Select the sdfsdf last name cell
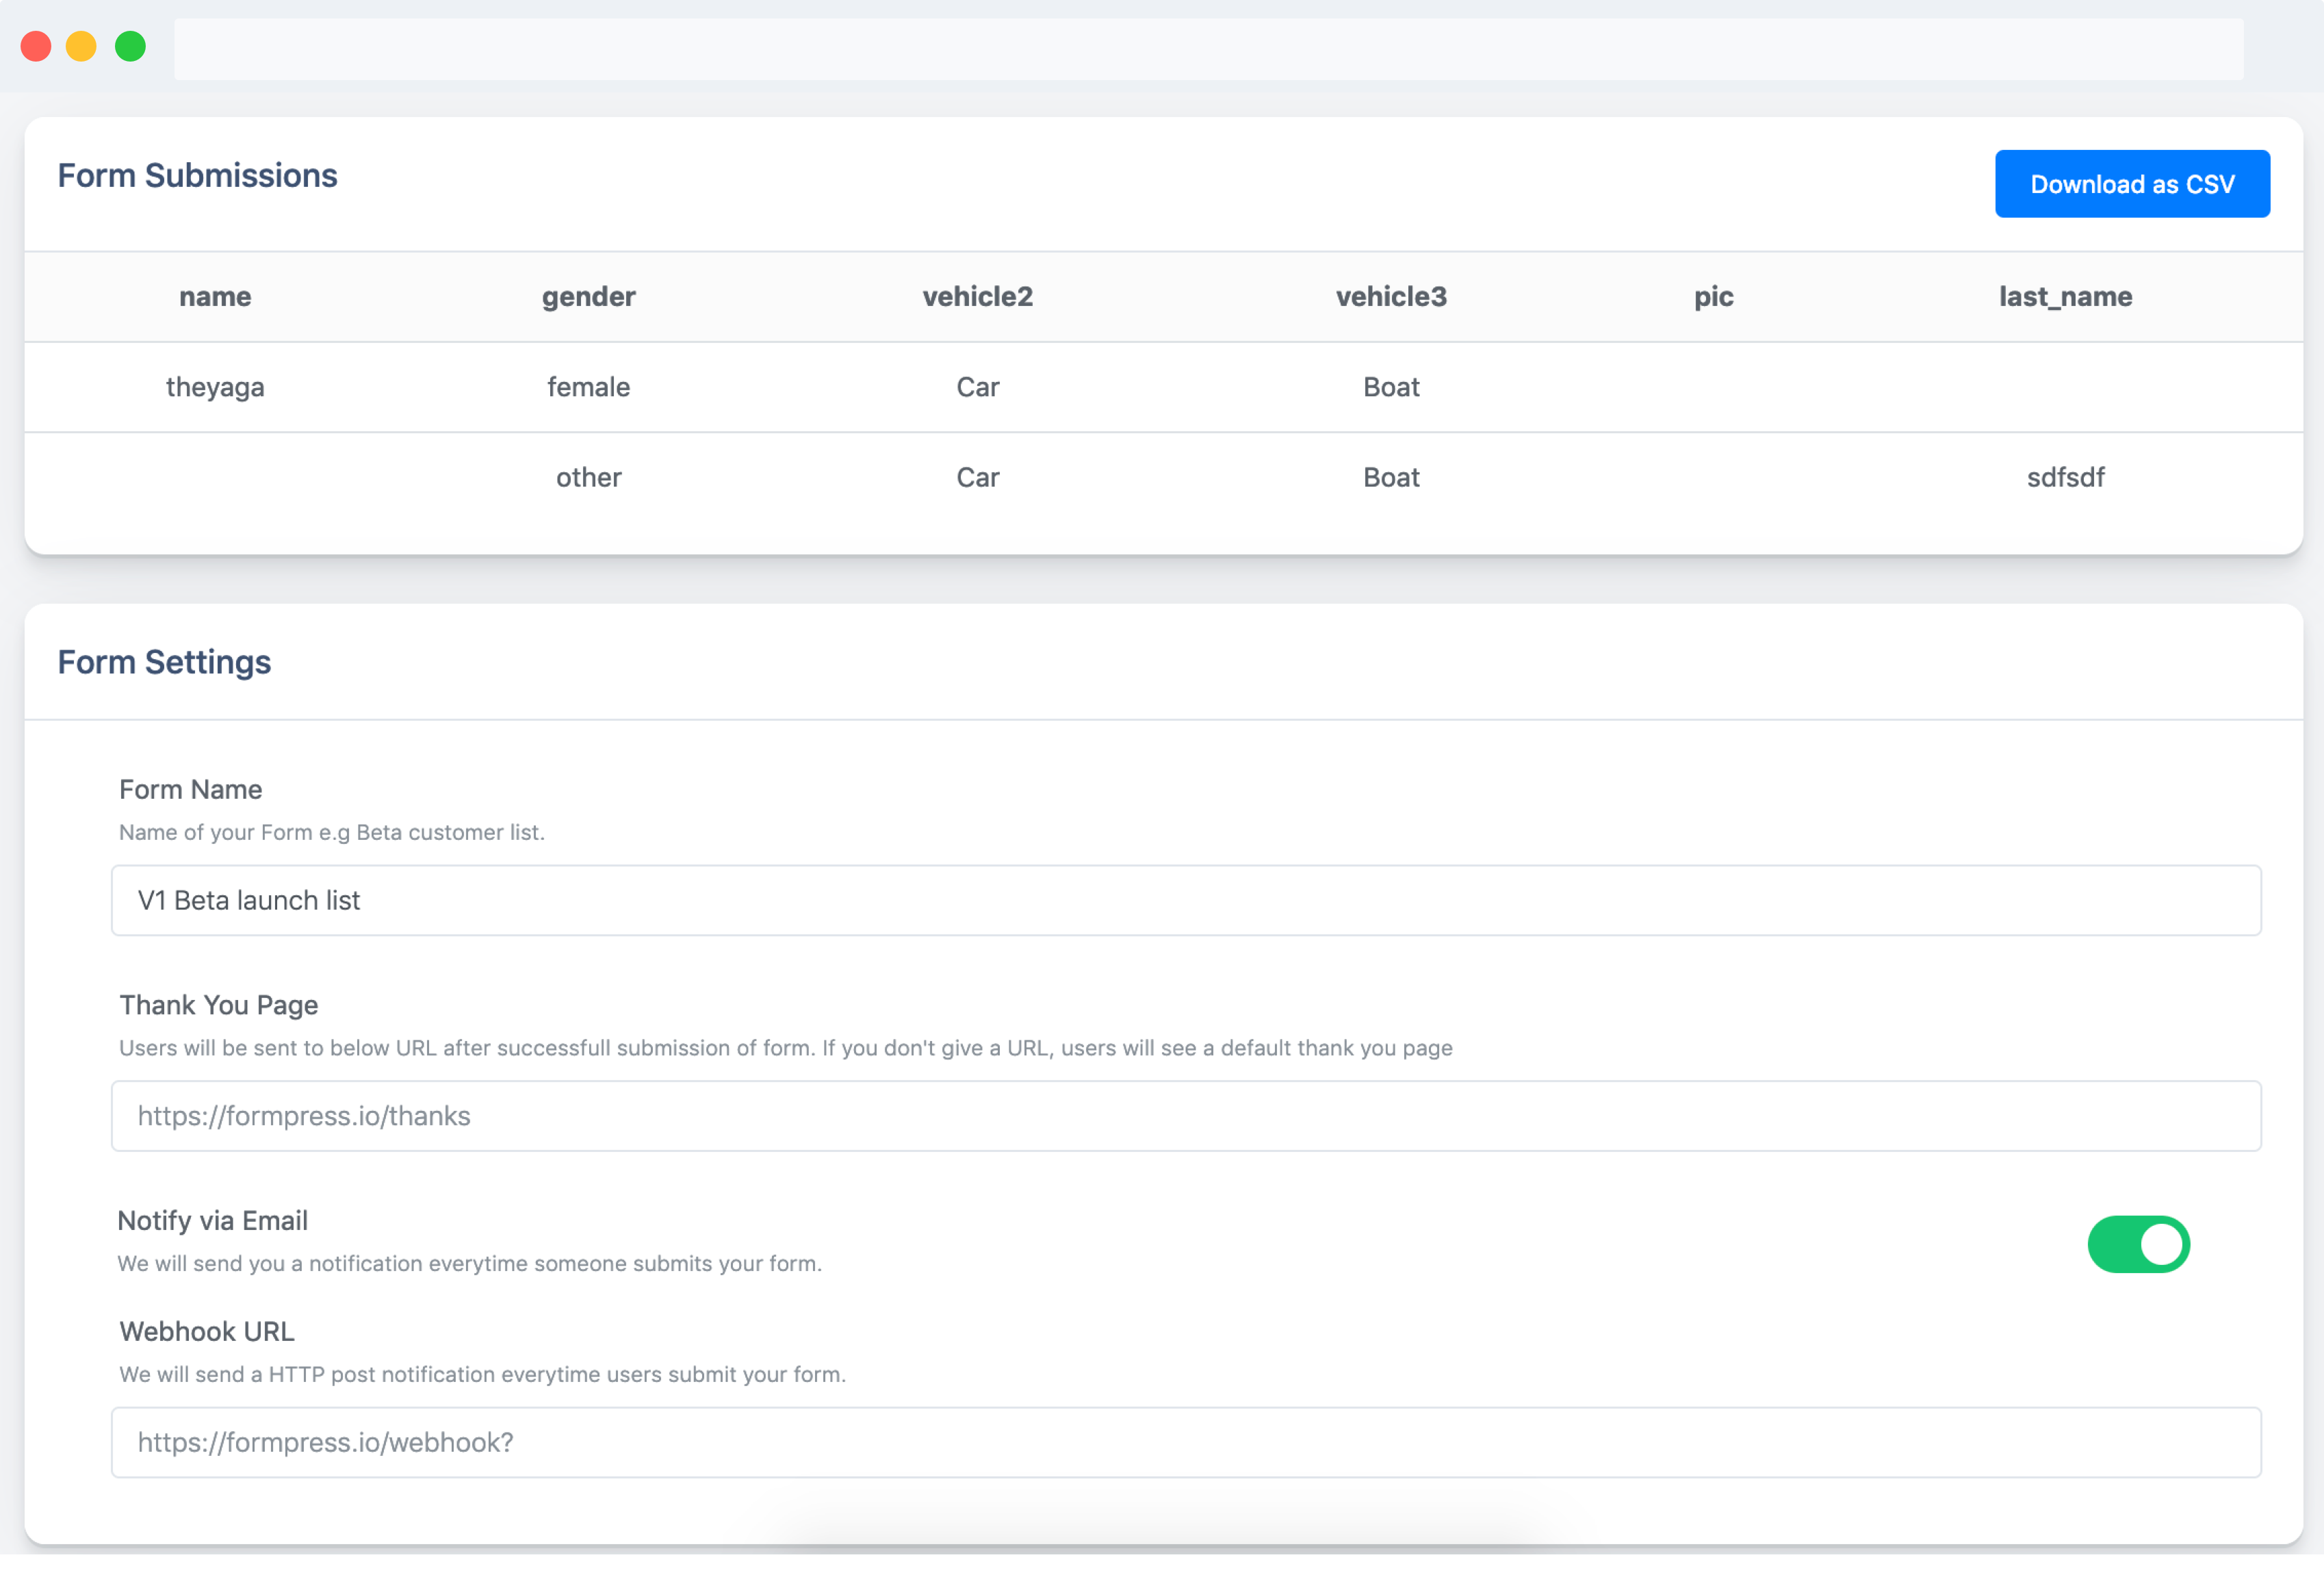The image size is (2324, 1577). [2065, 477]
